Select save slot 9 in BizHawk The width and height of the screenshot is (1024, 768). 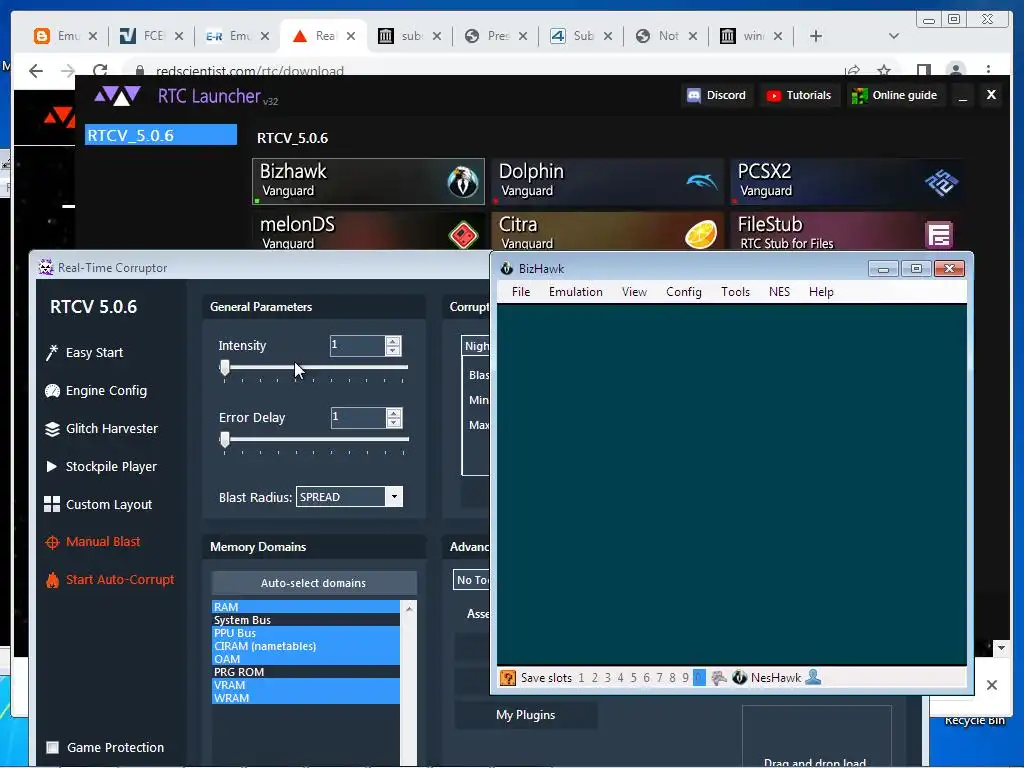(x=685, y=678)
